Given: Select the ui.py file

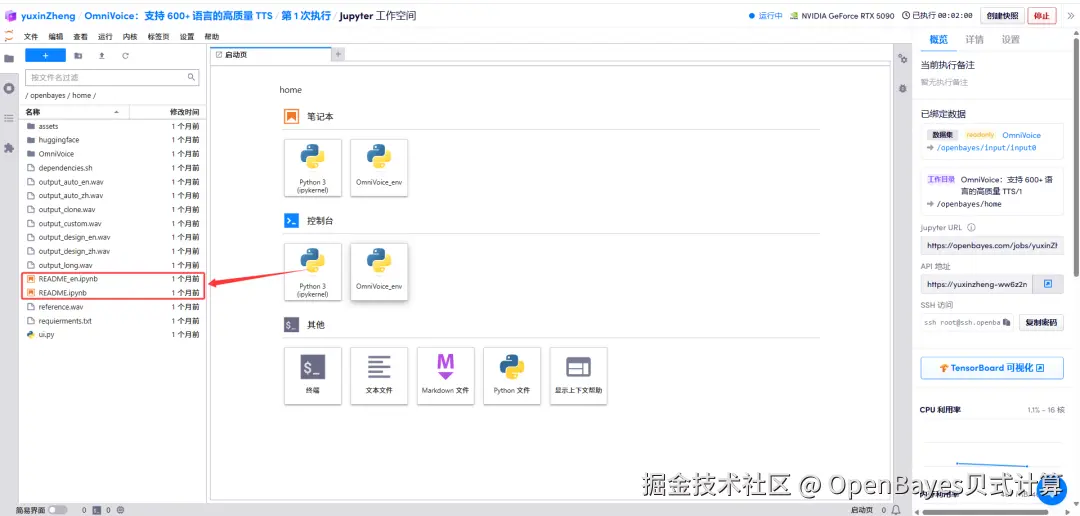Looking at the screenshot, I should pyautogui.click(x=112, y=334).
